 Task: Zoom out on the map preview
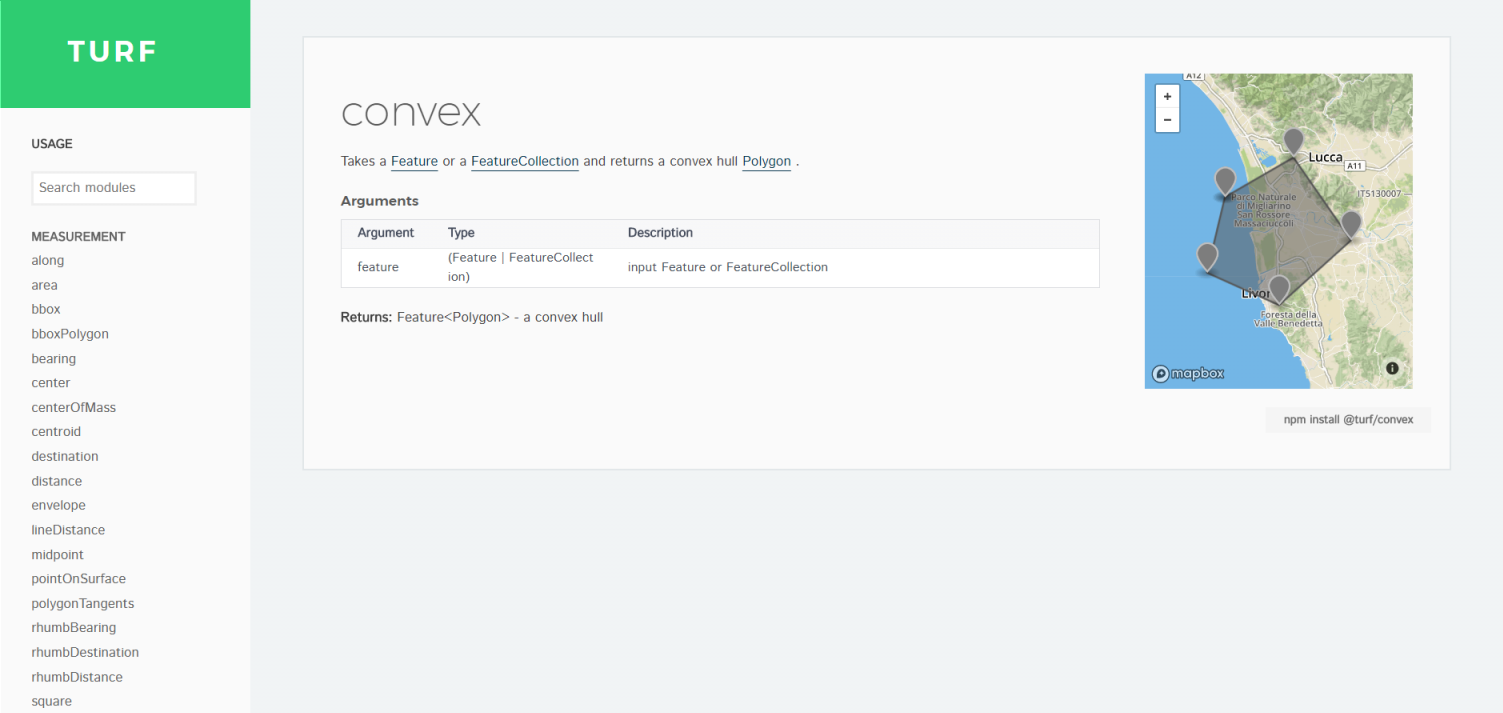1167,119
